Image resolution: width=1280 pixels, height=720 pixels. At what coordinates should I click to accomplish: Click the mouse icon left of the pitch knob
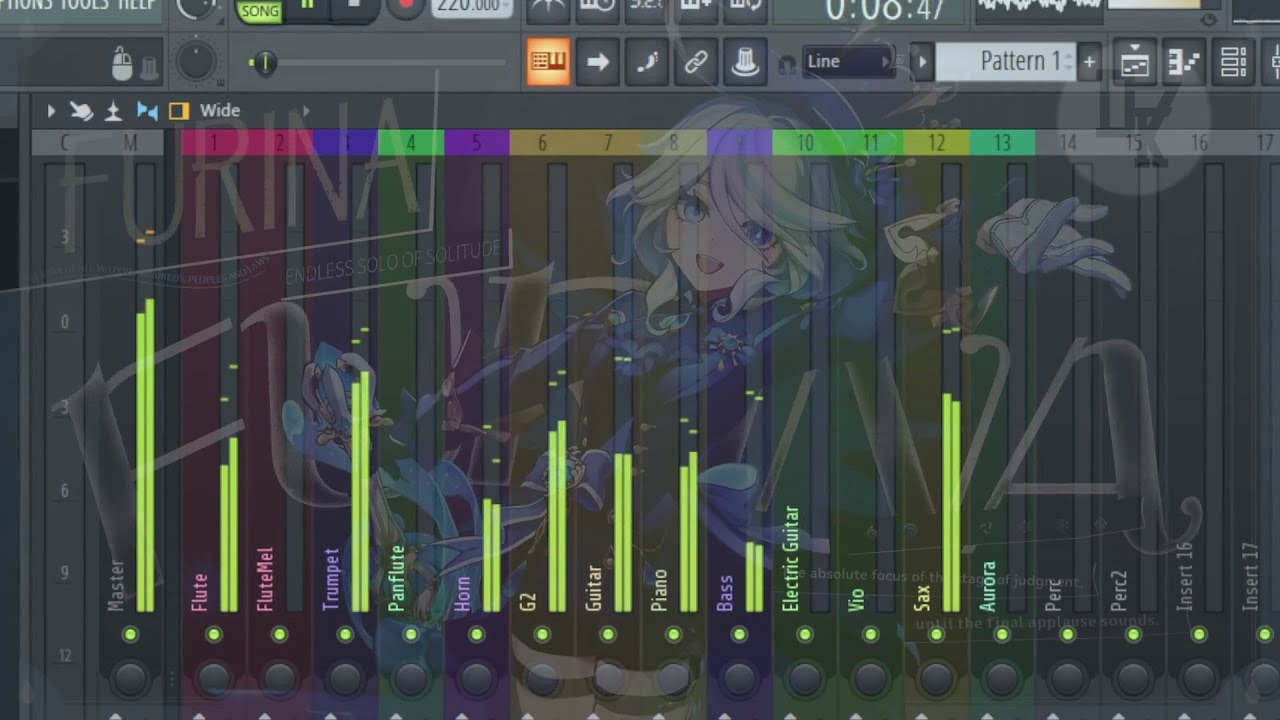pos(123,66)
